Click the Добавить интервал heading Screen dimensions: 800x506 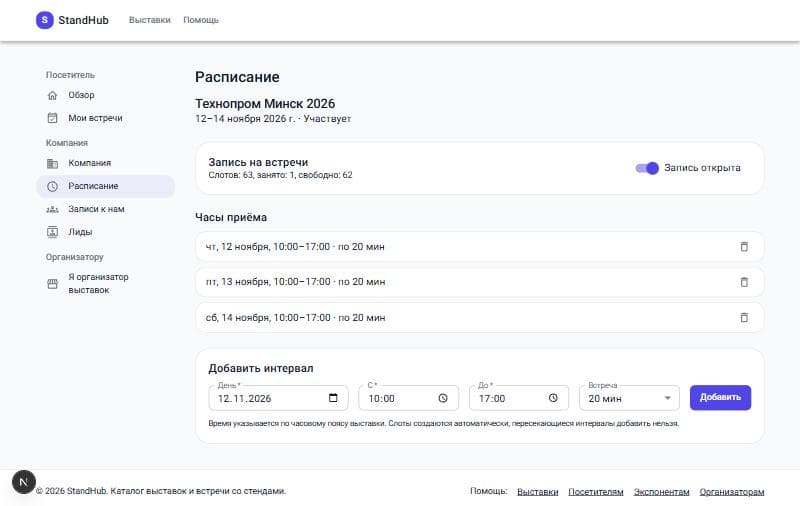(261, 368)
